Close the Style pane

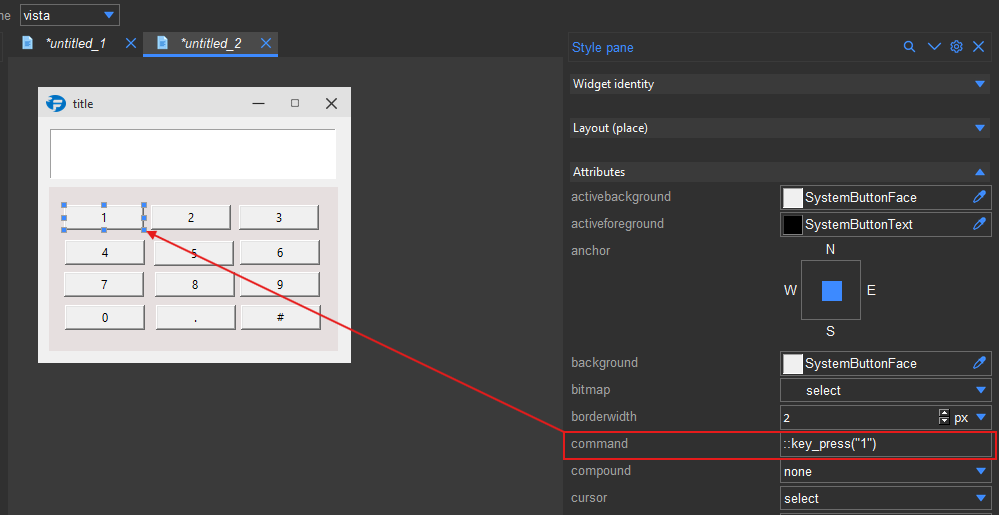[x=979, y=47]
